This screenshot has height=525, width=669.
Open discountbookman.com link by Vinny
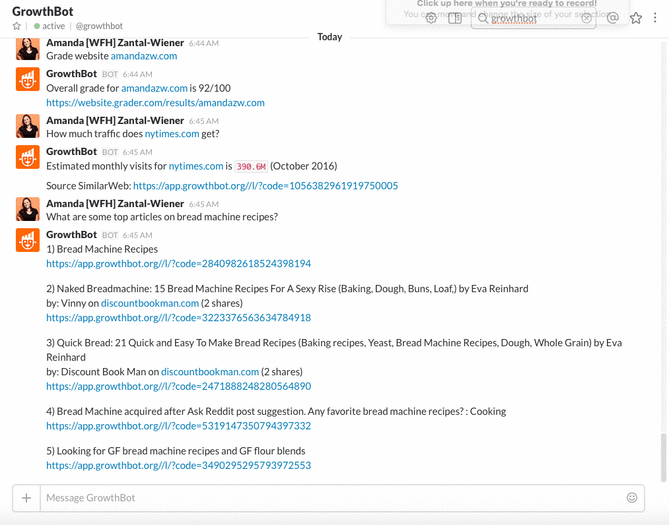pyautogui.click(x=150, y=303)
